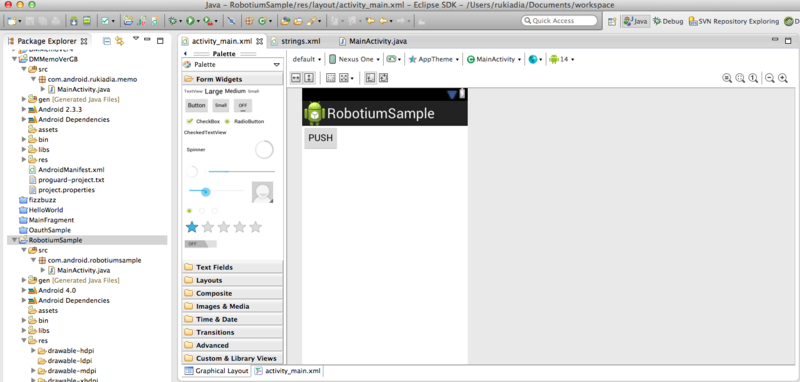The height and width of the screenshot is (382, 800).
Task: Collapse All in Package Explorer
Action: pos(107,41)
